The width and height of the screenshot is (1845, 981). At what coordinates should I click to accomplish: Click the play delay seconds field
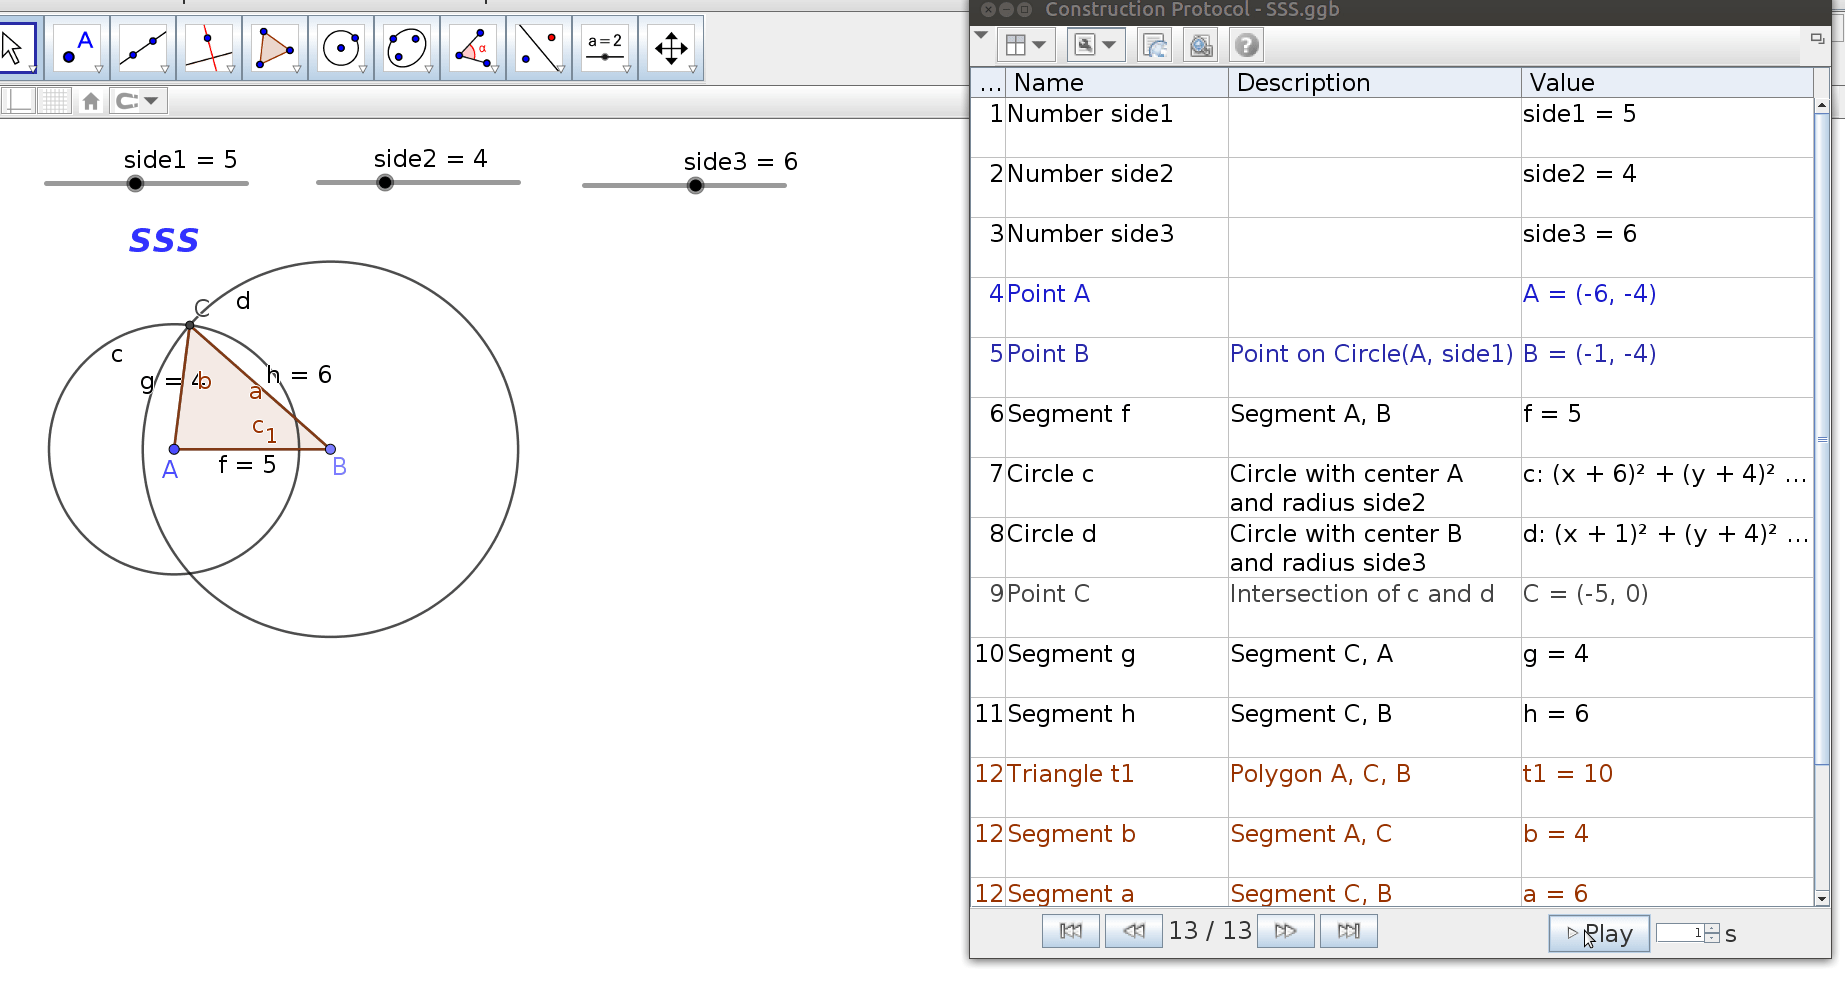click(1680, 933)
